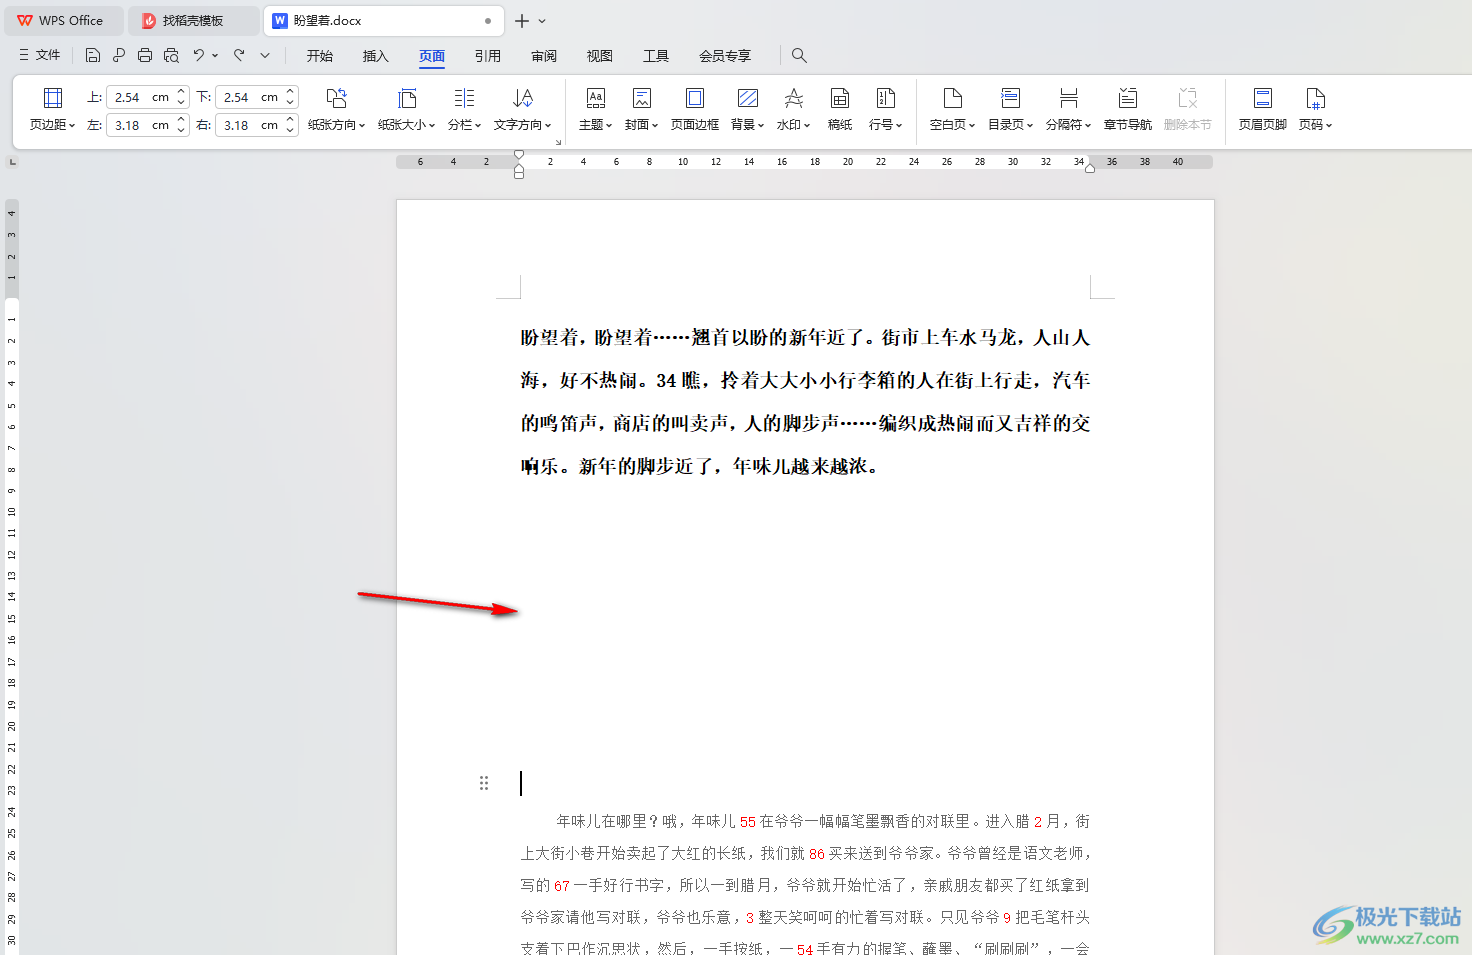Switch to the 会员专享 member tab
Image resolution: width=1472 pixels, height=955 pixels.
[725, 56]
